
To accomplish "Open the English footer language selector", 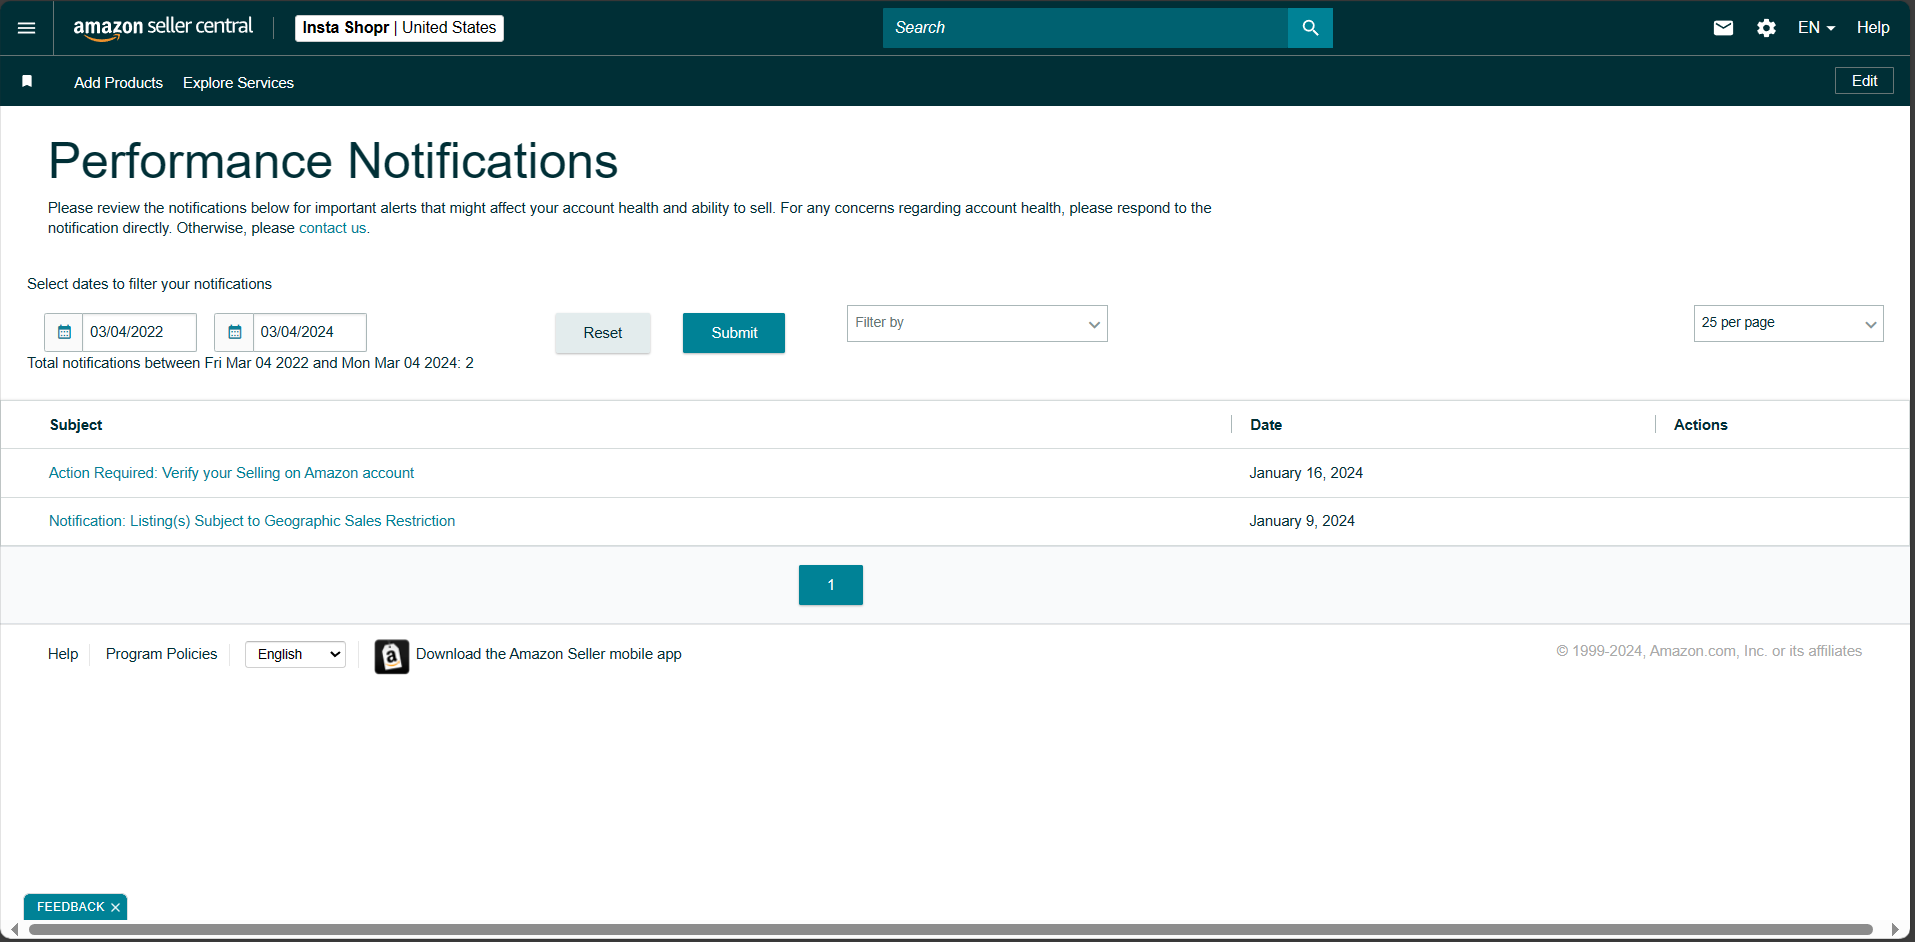I will coord(295,654).
